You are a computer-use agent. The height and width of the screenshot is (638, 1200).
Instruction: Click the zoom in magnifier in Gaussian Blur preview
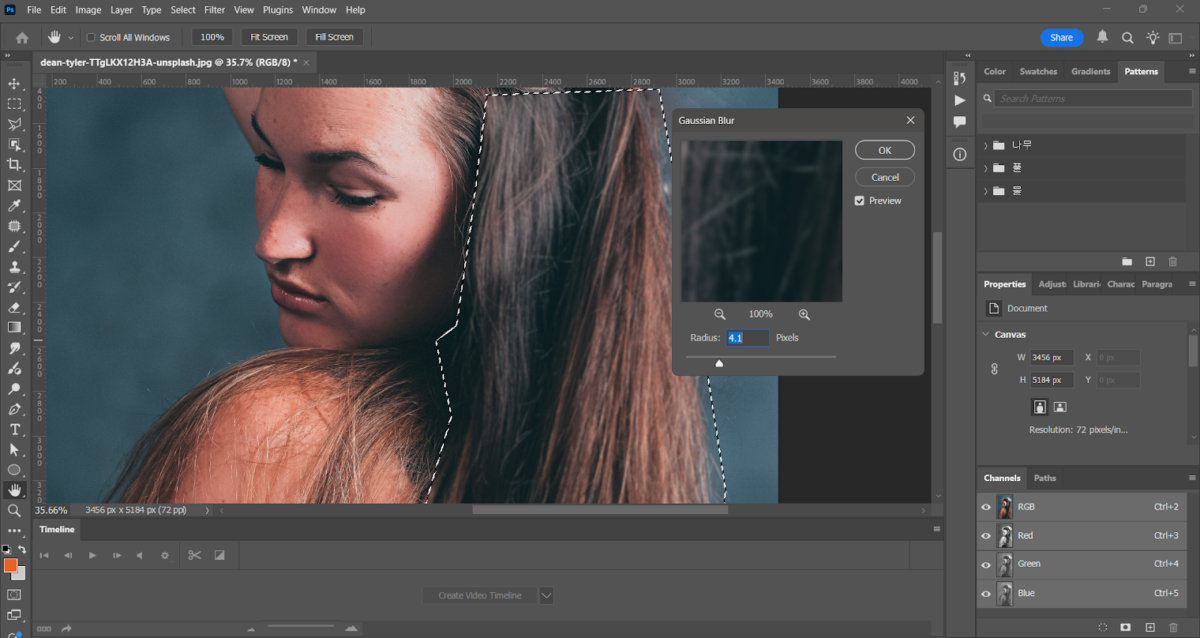pyautogui.click(x=804, y=314)
